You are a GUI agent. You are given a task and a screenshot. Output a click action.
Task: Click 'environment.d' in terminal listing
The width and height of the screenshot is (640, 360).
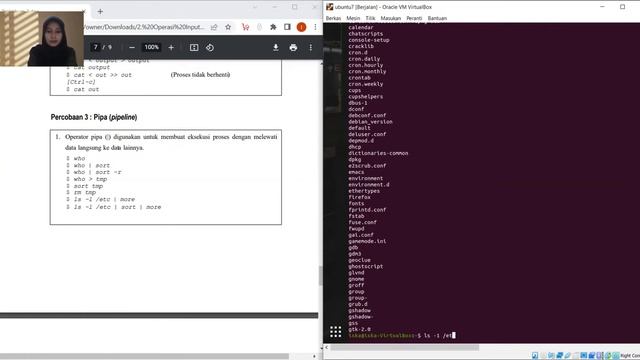pos(369,184)
